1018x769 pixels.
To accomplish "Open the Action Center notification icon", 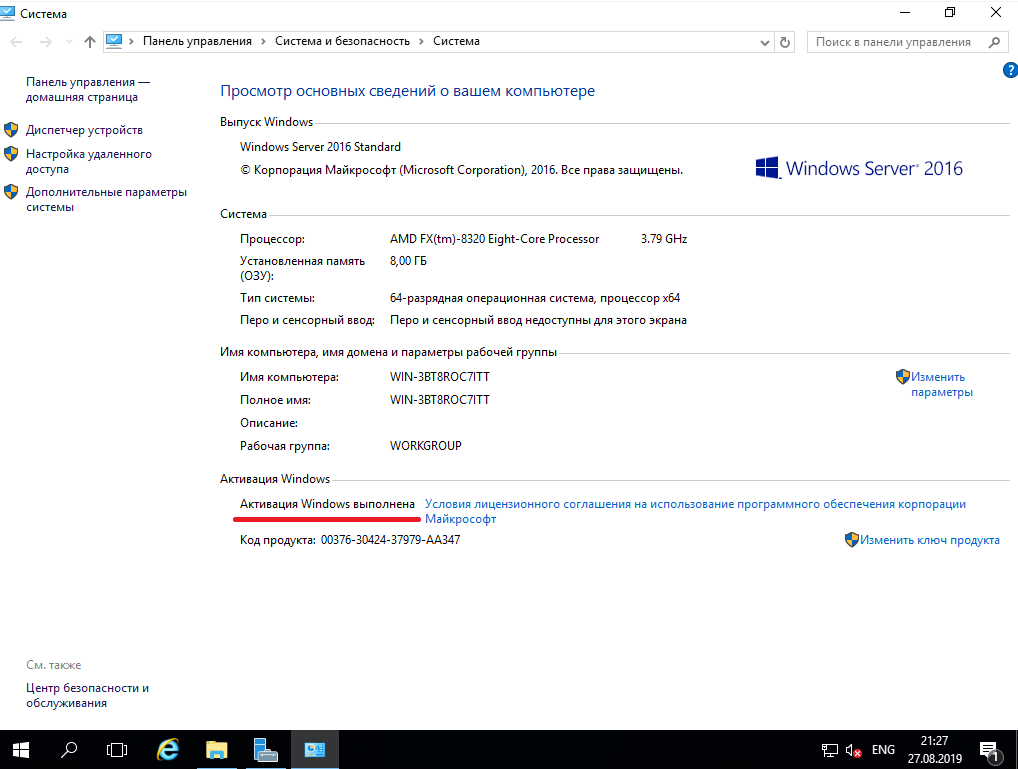I will (x=990, y=750).
